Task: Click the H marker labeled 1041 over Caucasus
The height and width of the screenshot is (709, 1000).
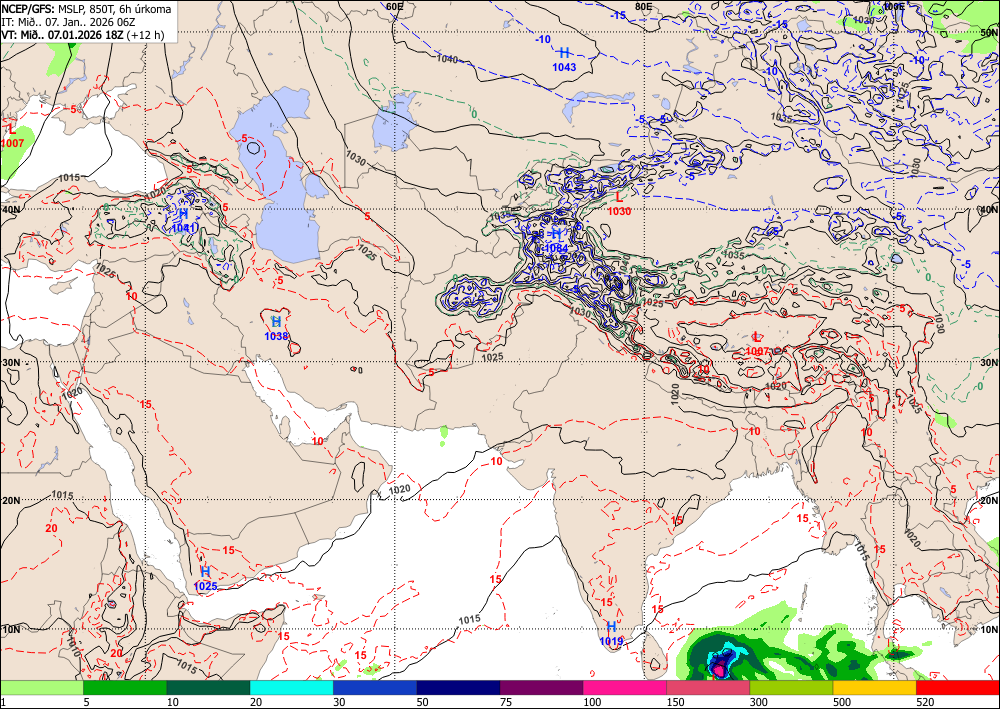Action: click(183, 214)
